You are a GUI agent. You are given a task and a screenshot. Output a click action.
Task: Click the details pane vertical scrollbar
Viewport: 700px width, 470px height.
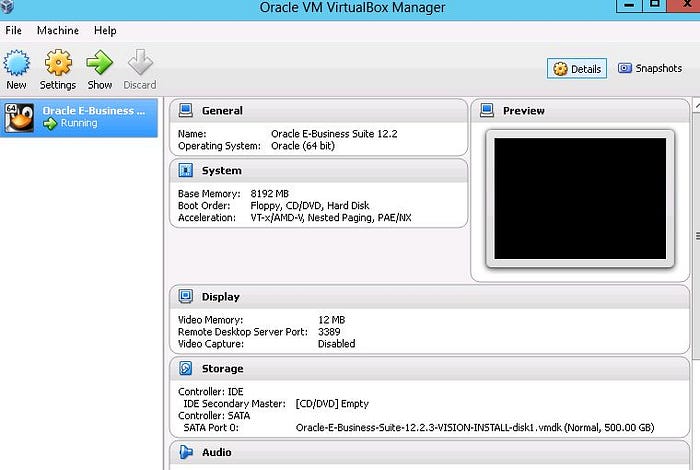[696, 235]
